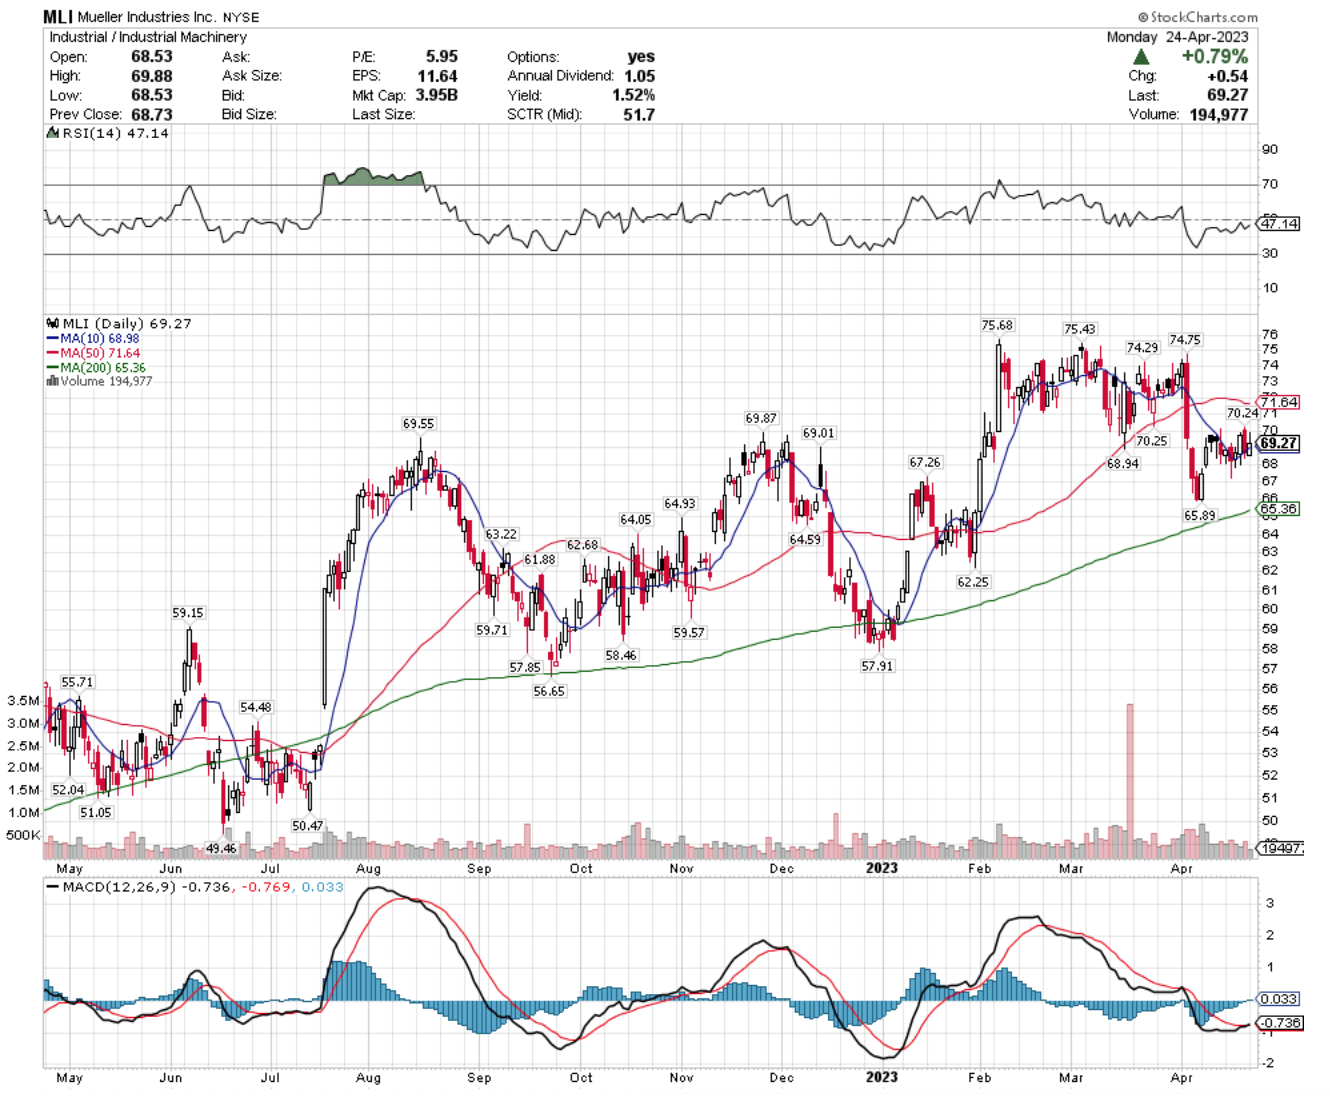Select the 55.71 price label

pyautogui.click(x=77, y=682)
